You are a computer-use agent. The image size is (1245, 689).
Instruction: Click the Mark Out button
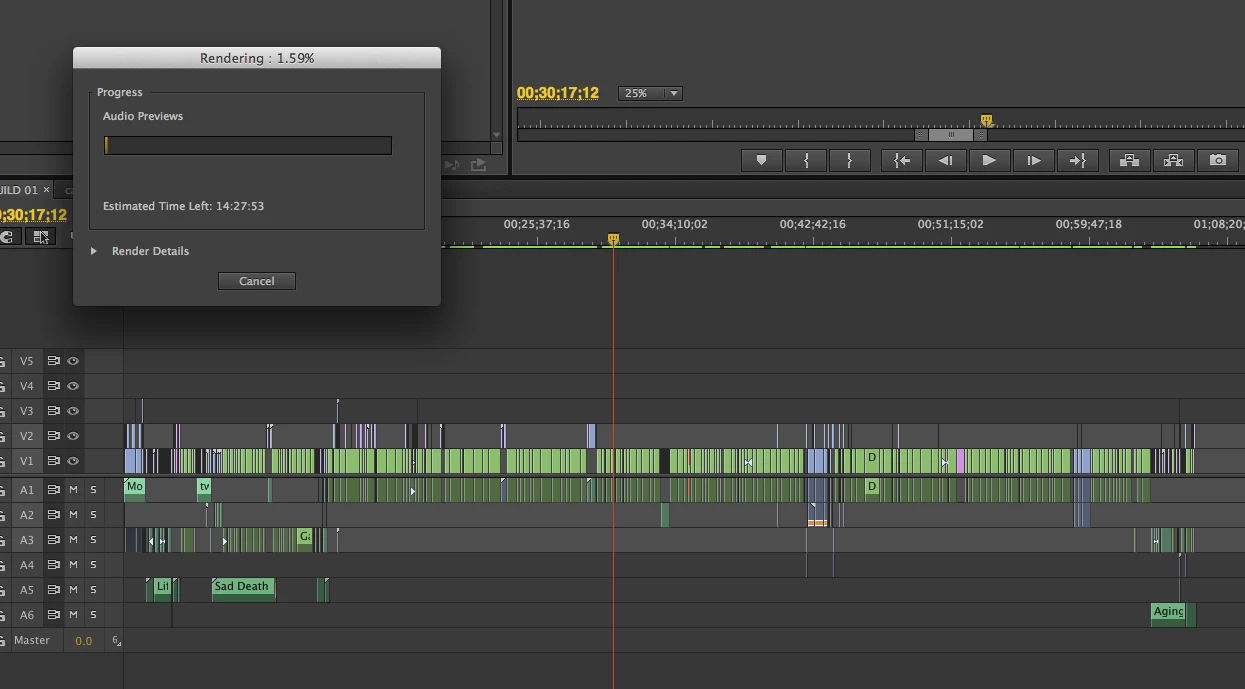[849, 160]
